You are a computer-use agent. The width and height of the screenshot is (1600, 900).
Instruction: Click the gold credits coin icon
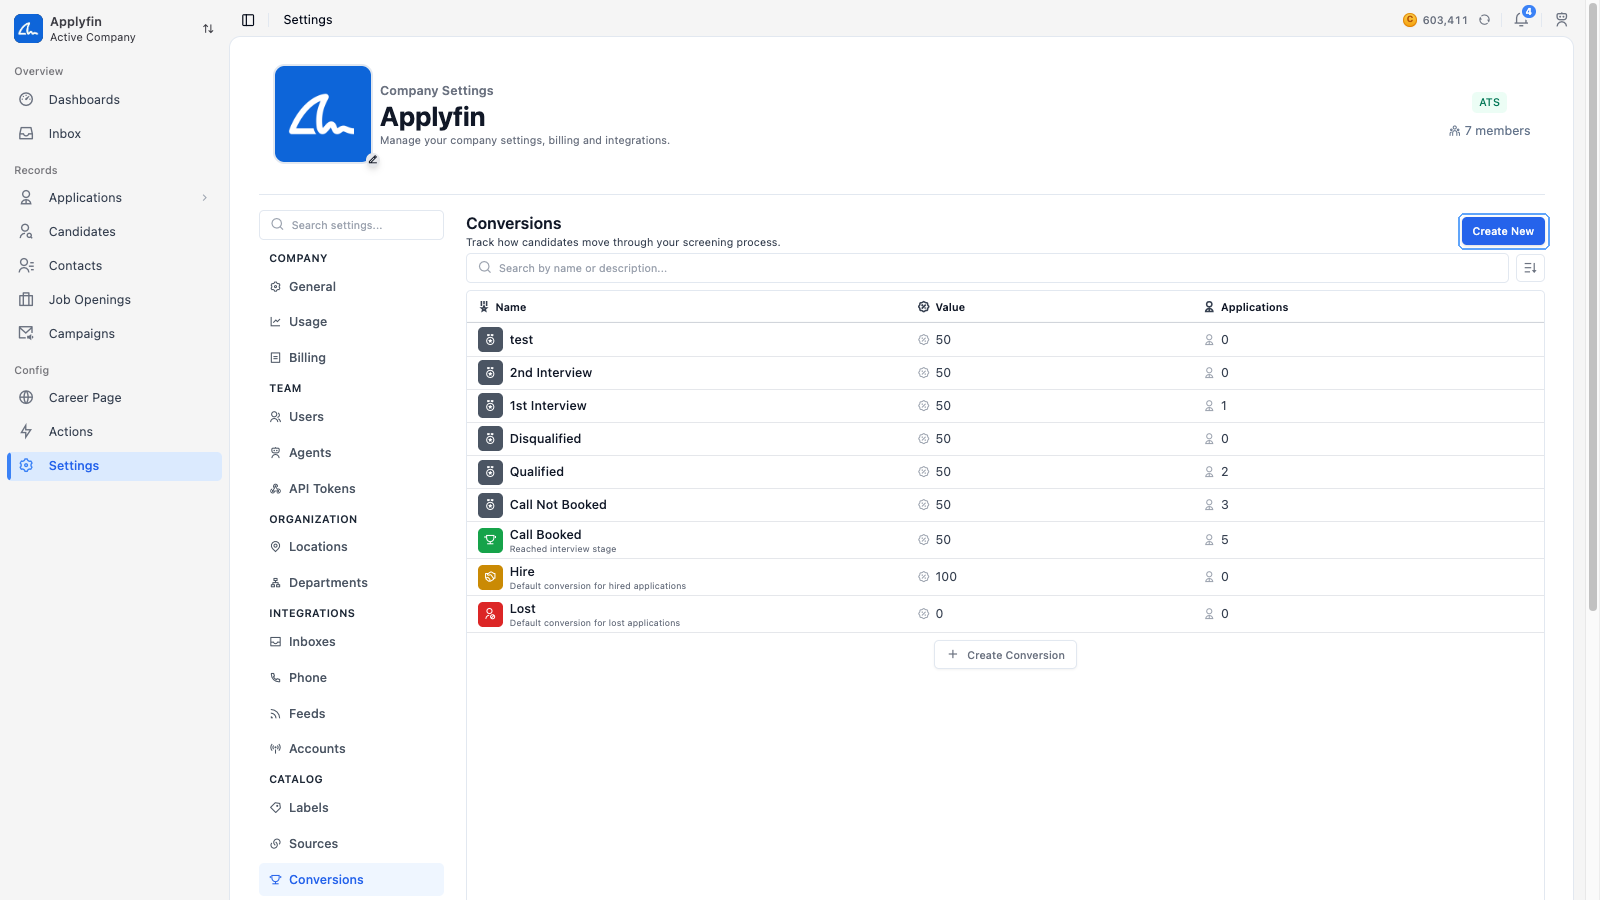1410,20
